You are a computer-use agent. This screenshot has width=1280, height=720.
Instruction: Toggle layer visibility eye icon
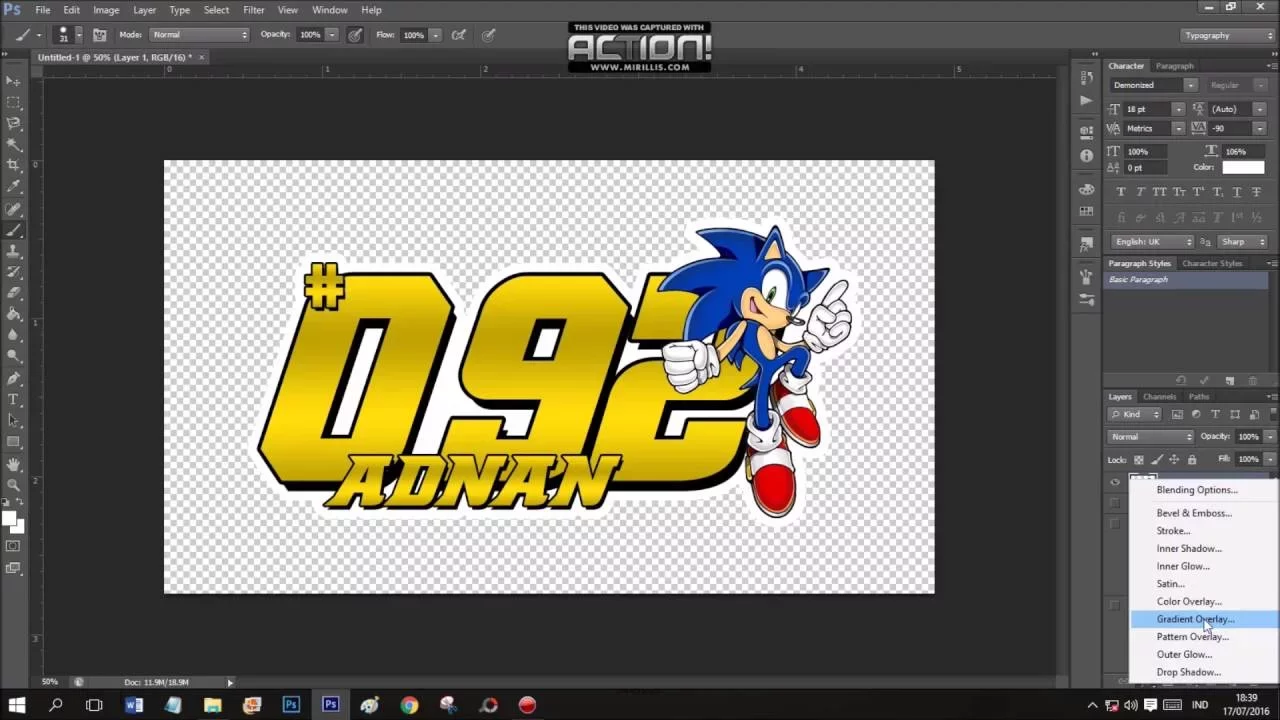click(1115, 482)
